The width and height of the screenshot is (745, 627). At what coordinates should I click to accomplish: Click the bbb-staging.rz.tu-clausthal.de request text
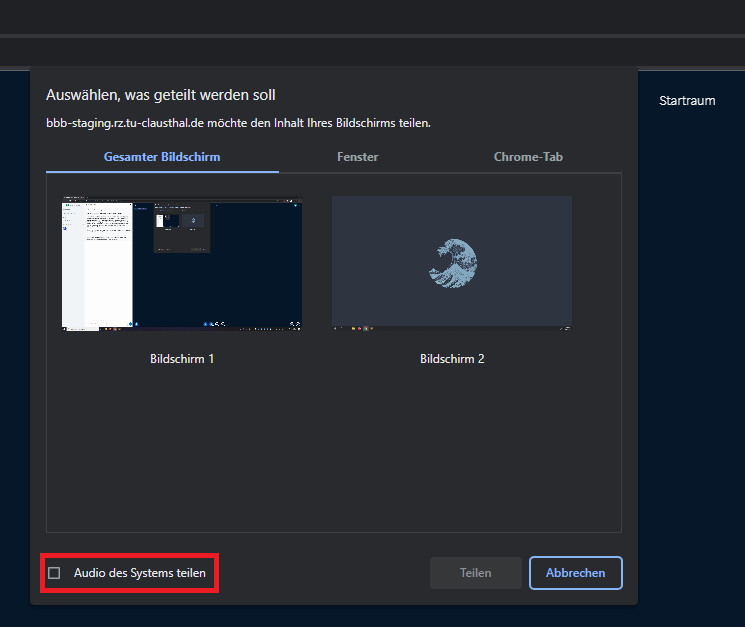238,123
